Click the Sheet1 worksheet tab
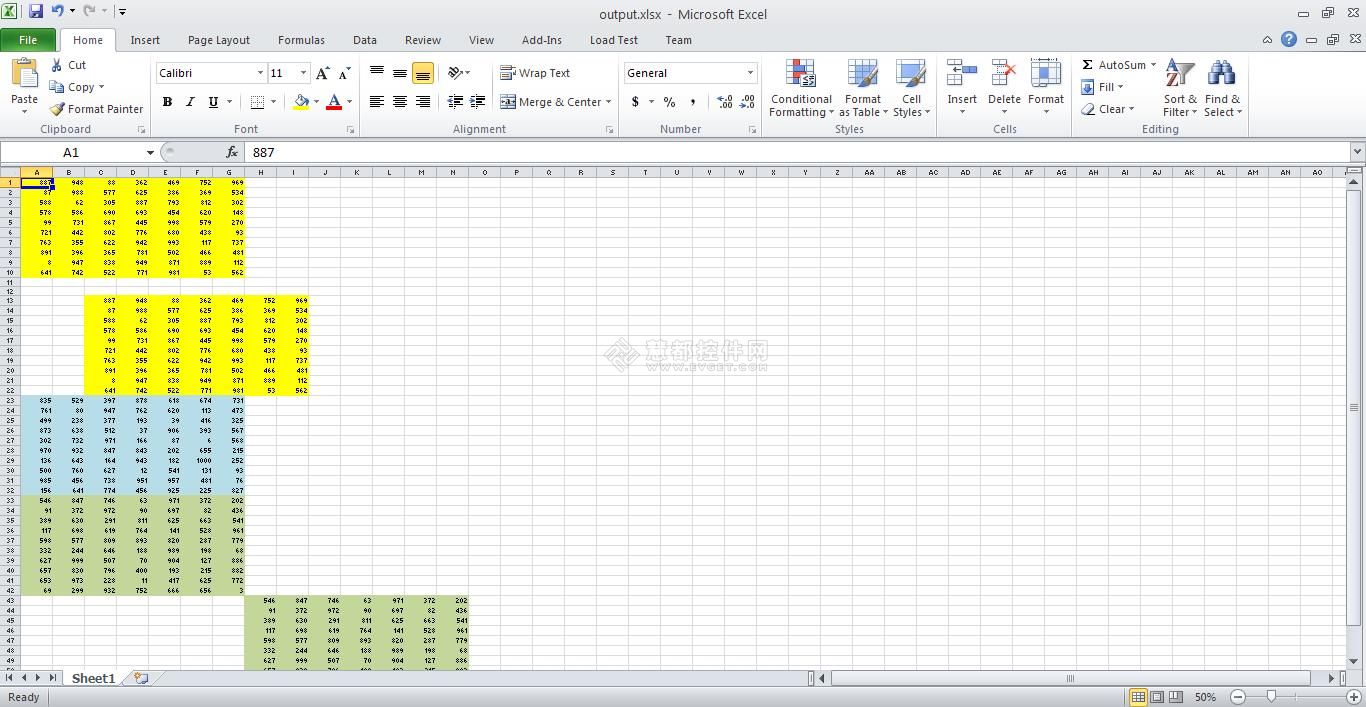 click(92, 678)
